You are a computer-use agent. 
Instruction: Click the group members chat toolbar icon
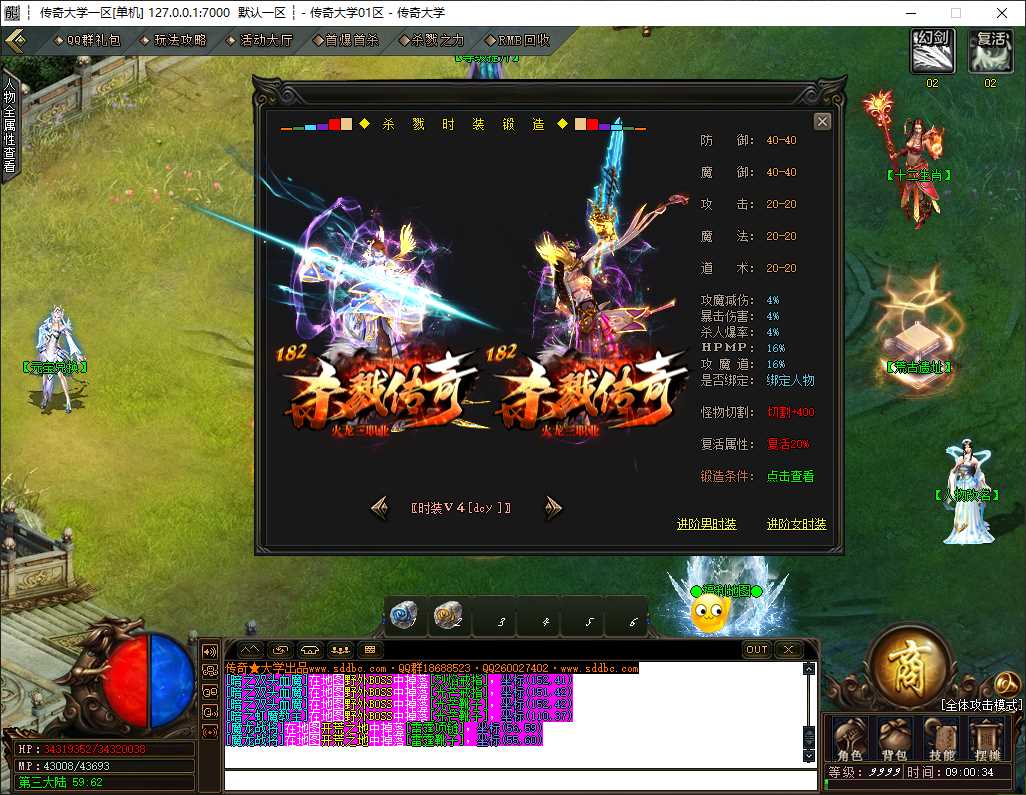click(340, 650)
